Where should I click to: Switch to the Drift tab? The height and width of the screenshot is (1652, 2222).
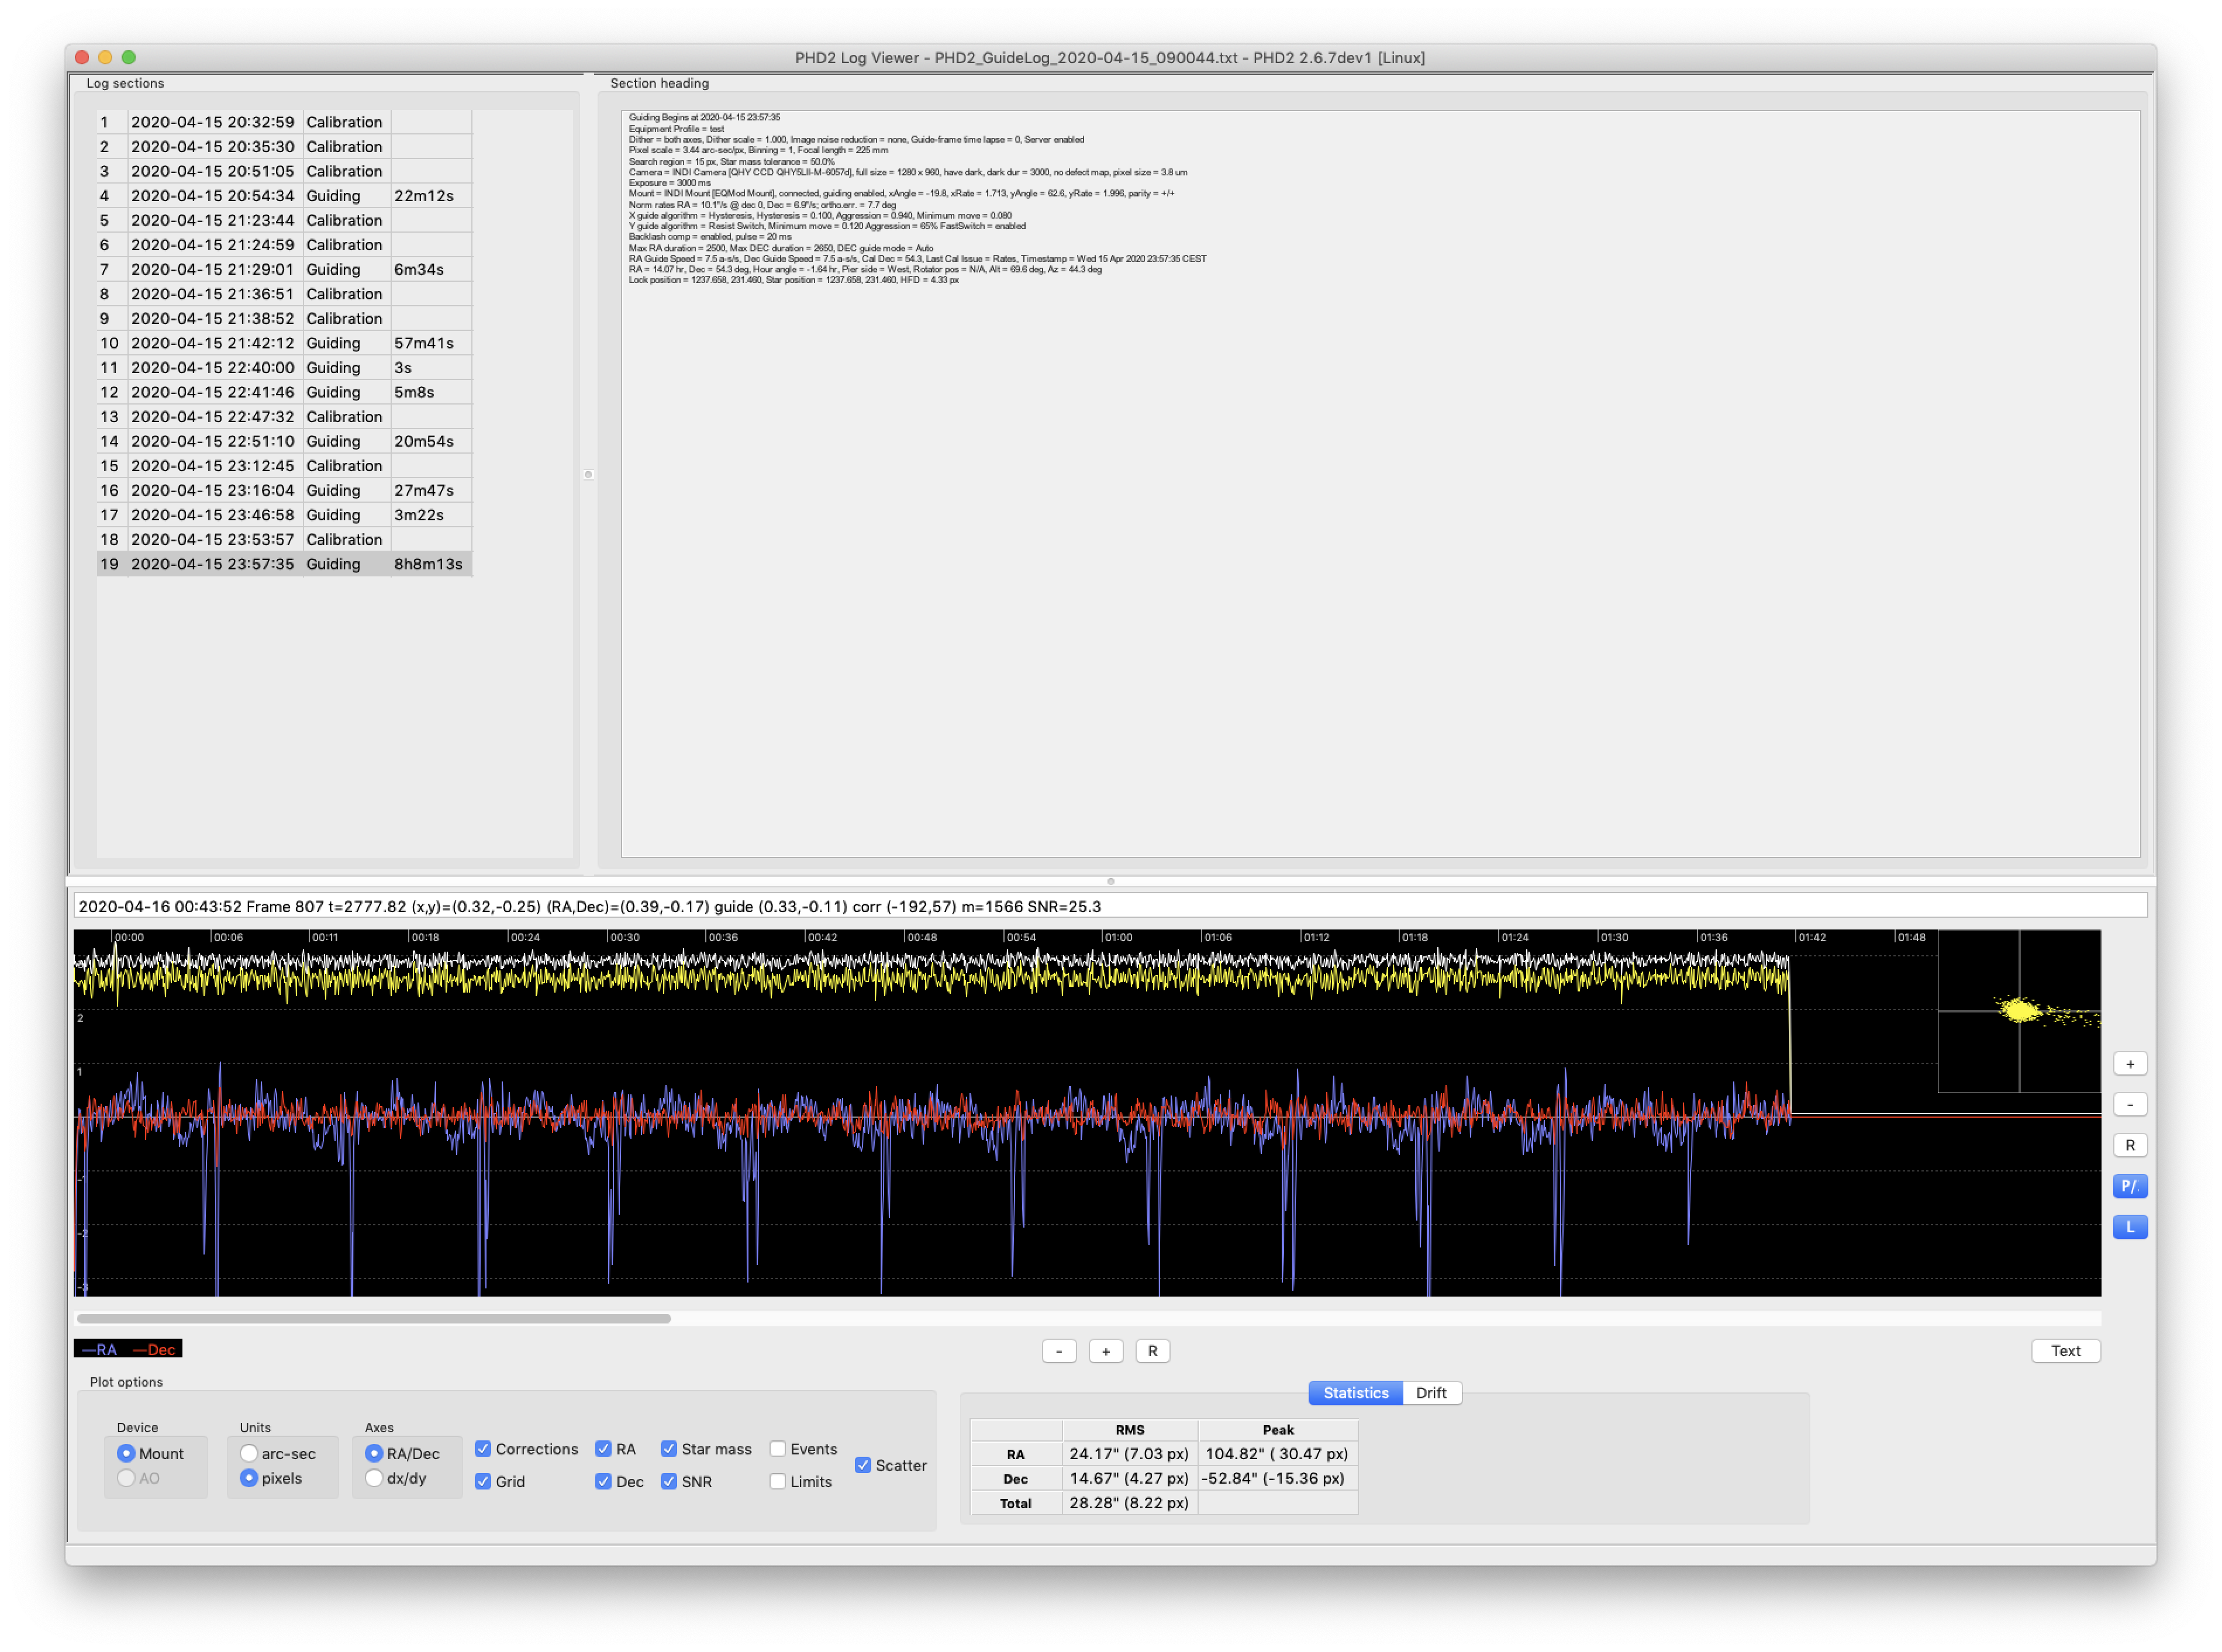(x=1430, y=1393)
